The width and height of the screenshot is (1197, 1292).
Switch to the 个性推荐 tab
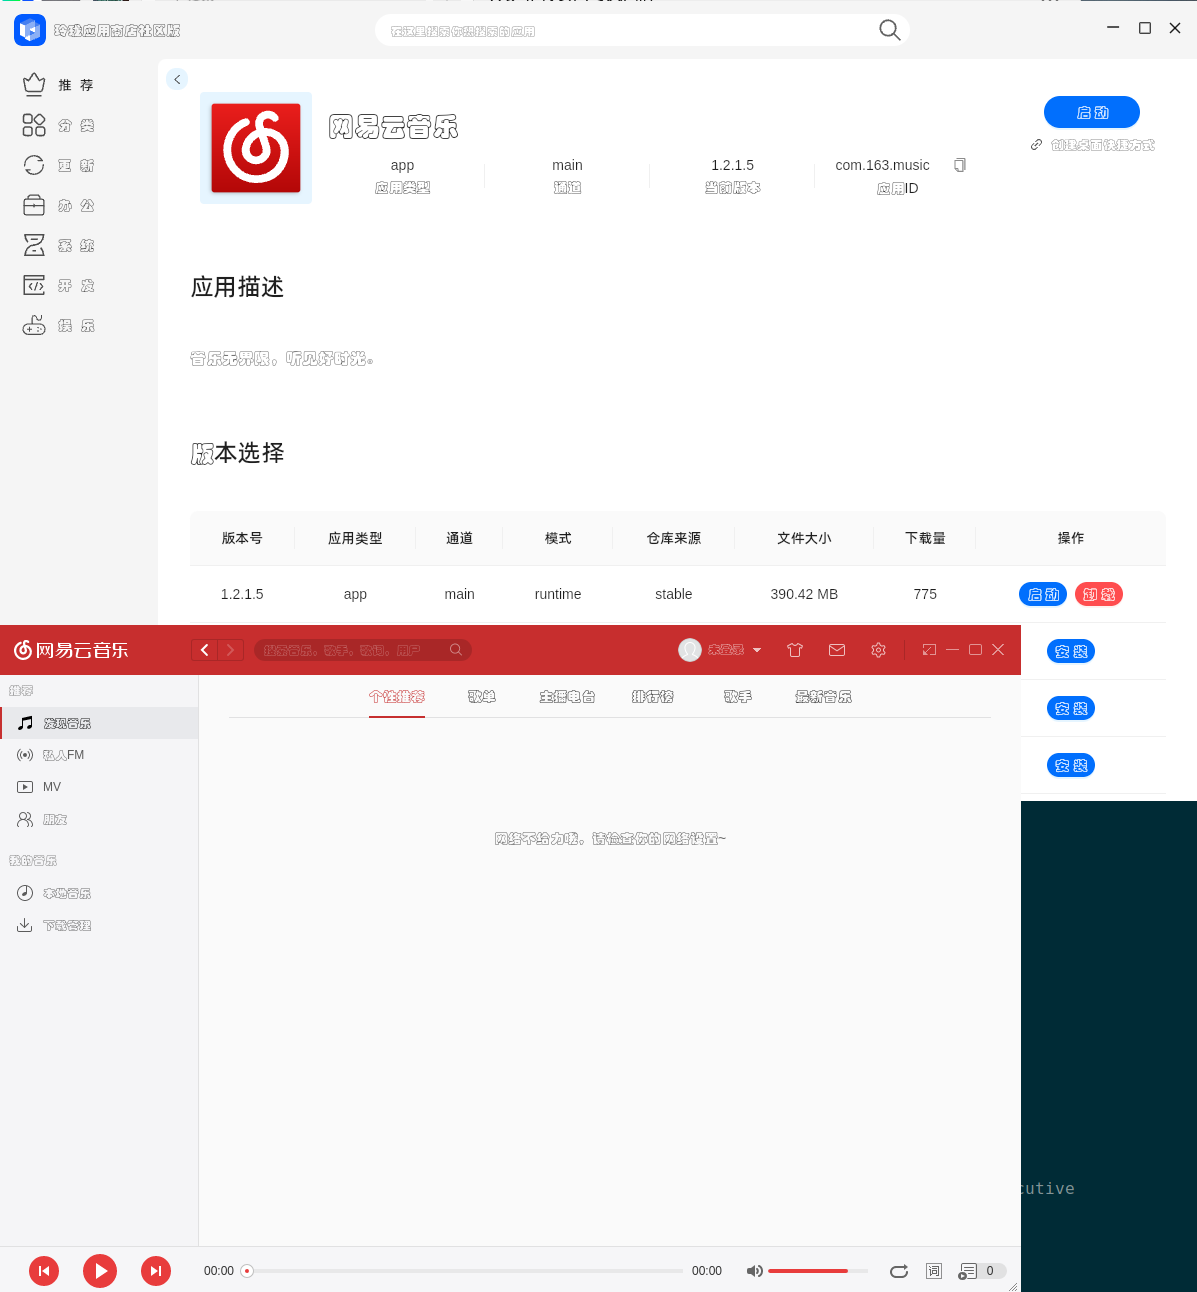pyautogui.click(x=397, y=697)
